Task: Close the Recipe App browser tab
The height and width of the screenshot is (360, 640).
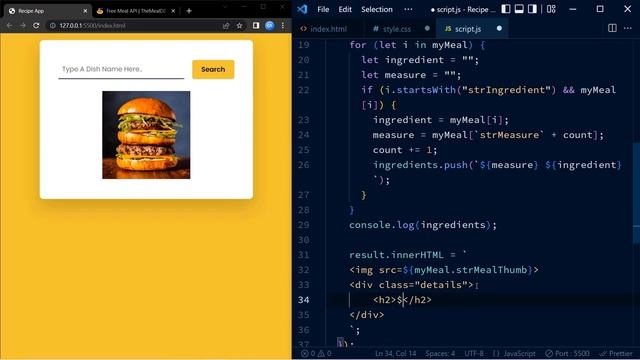Action: pos(85,11)
